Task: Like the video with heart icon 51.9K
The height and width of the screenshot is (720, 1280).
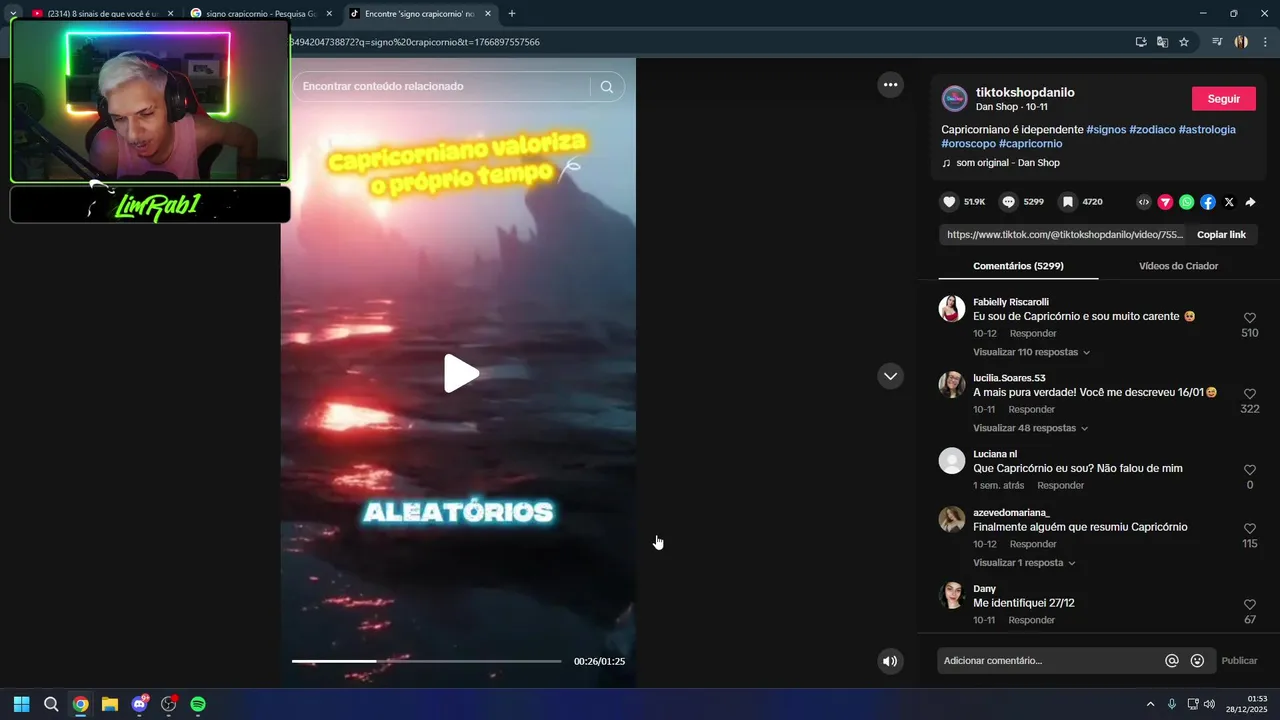Action: [949, 202]
